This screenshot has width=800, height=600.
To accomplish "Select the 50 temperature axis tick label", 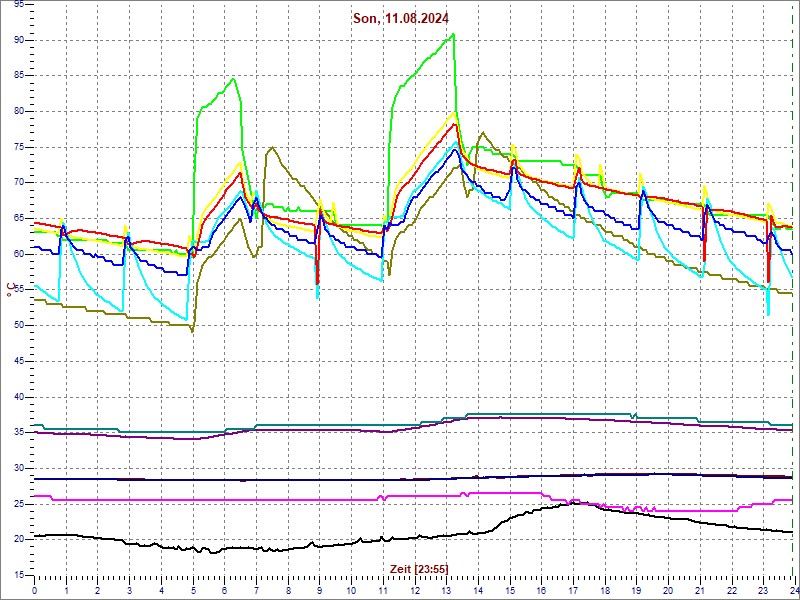I will point(18,326).
